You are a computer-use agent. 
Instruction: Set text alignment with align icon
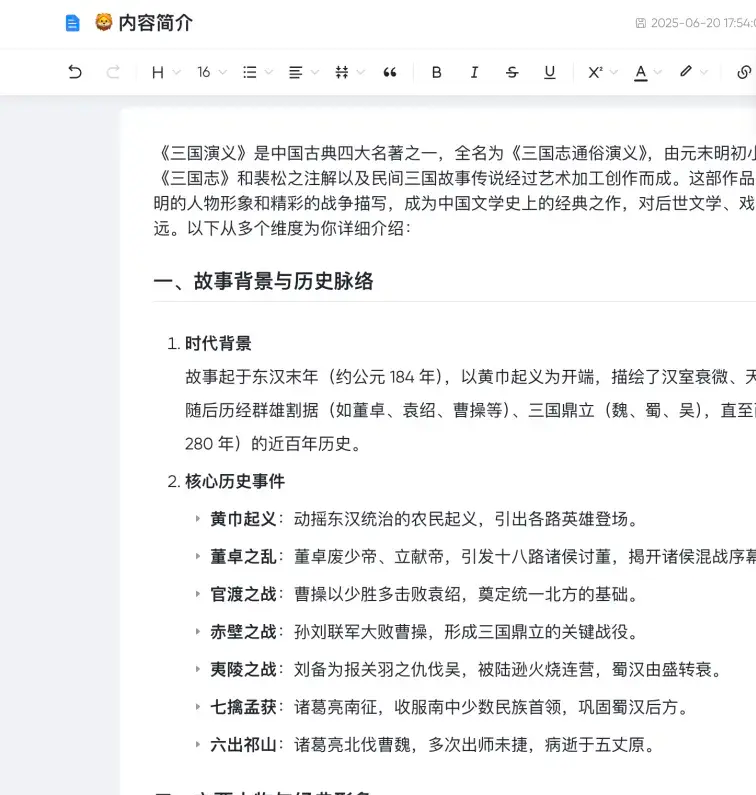coord(296,73)
